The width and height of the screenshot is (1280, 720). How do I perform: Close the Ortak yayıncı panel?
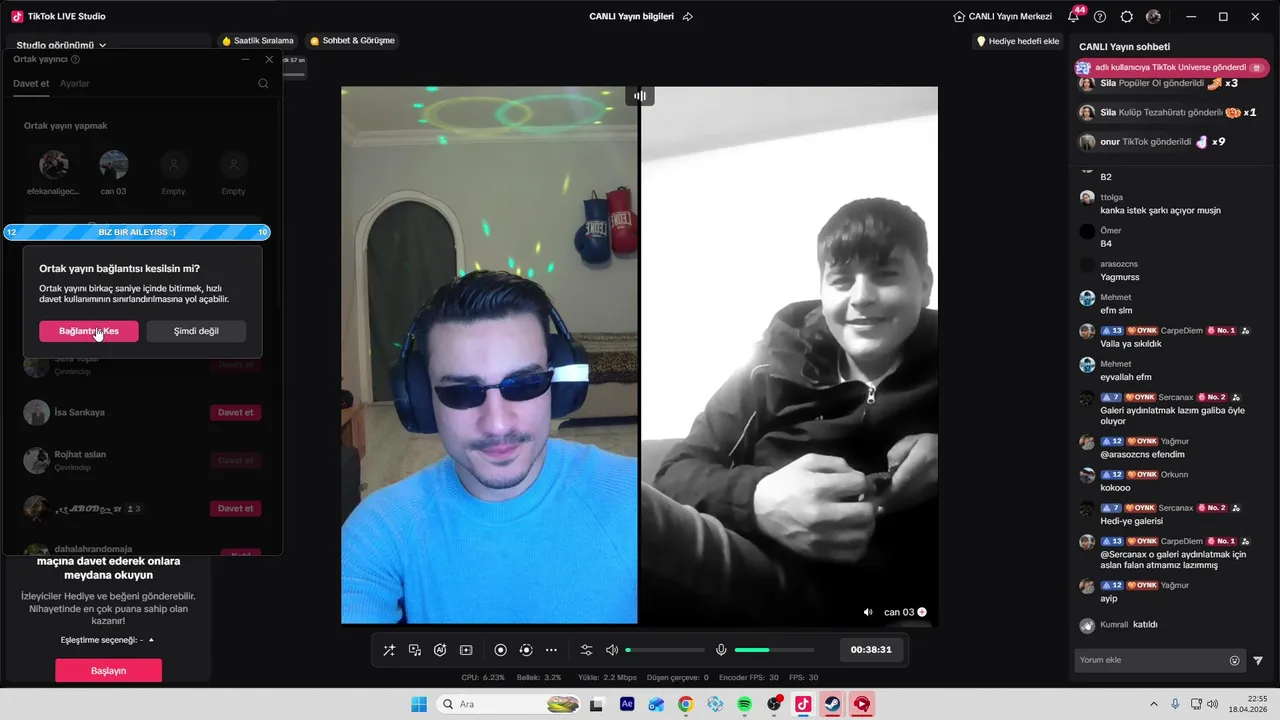269,59
